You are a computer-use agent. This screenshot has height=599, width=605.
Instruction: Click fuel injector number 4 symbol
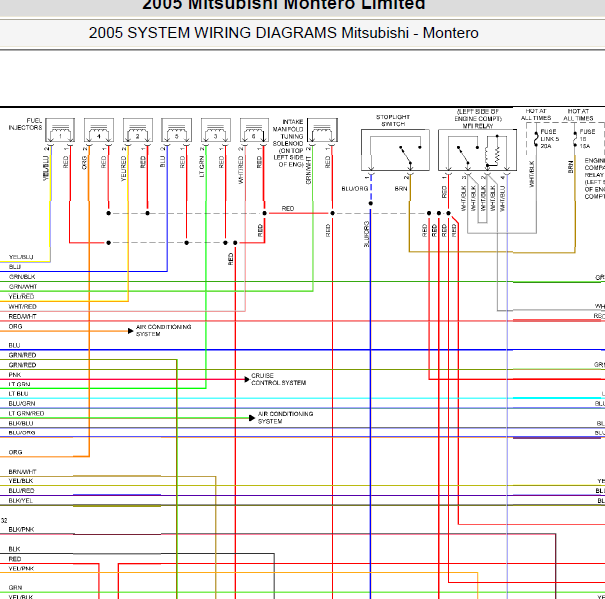coord(99,131)
